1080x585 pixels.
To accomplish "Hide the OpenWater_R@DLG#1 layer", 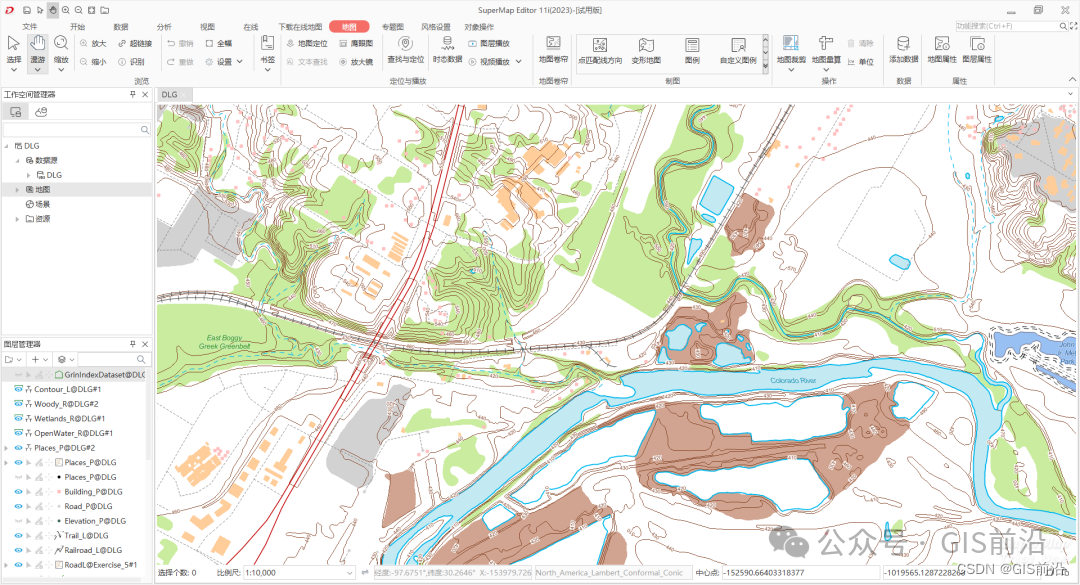I will pos(19,433).
